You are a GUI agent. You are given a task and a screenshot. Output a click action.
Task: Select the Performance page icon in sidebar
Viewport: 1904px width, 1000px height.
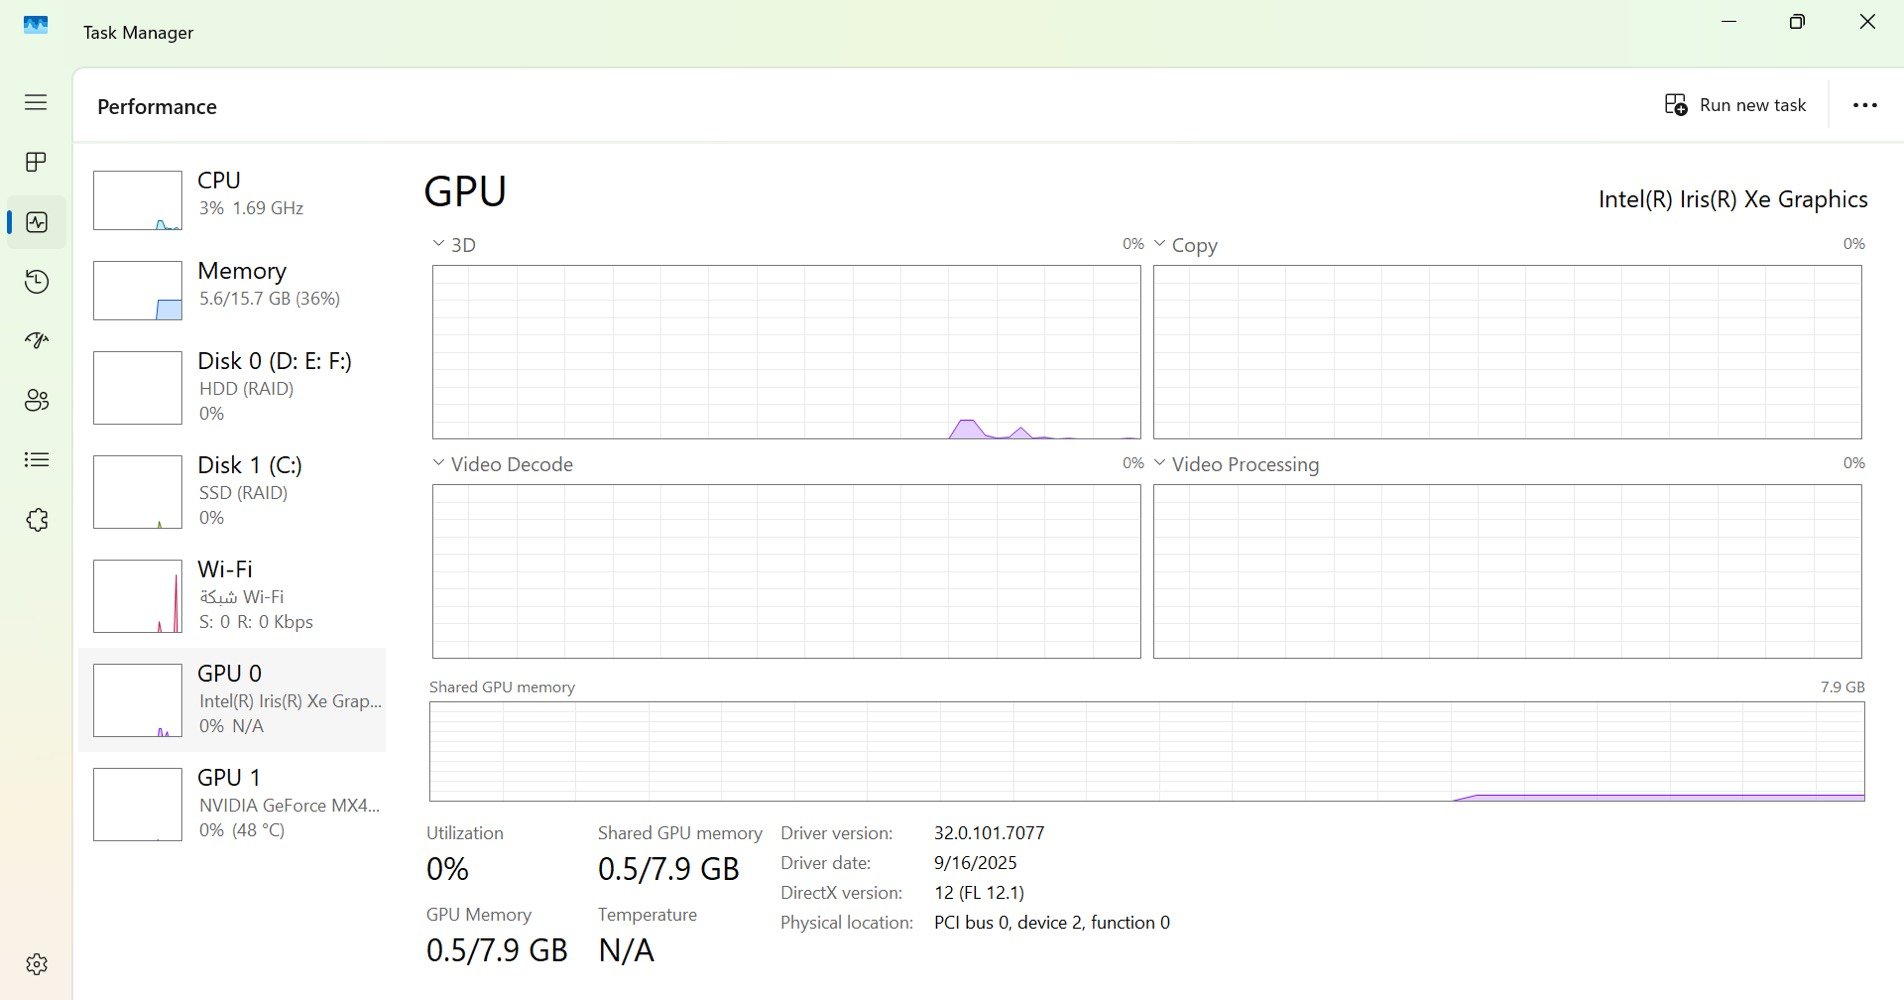click(x=37, y=222)
